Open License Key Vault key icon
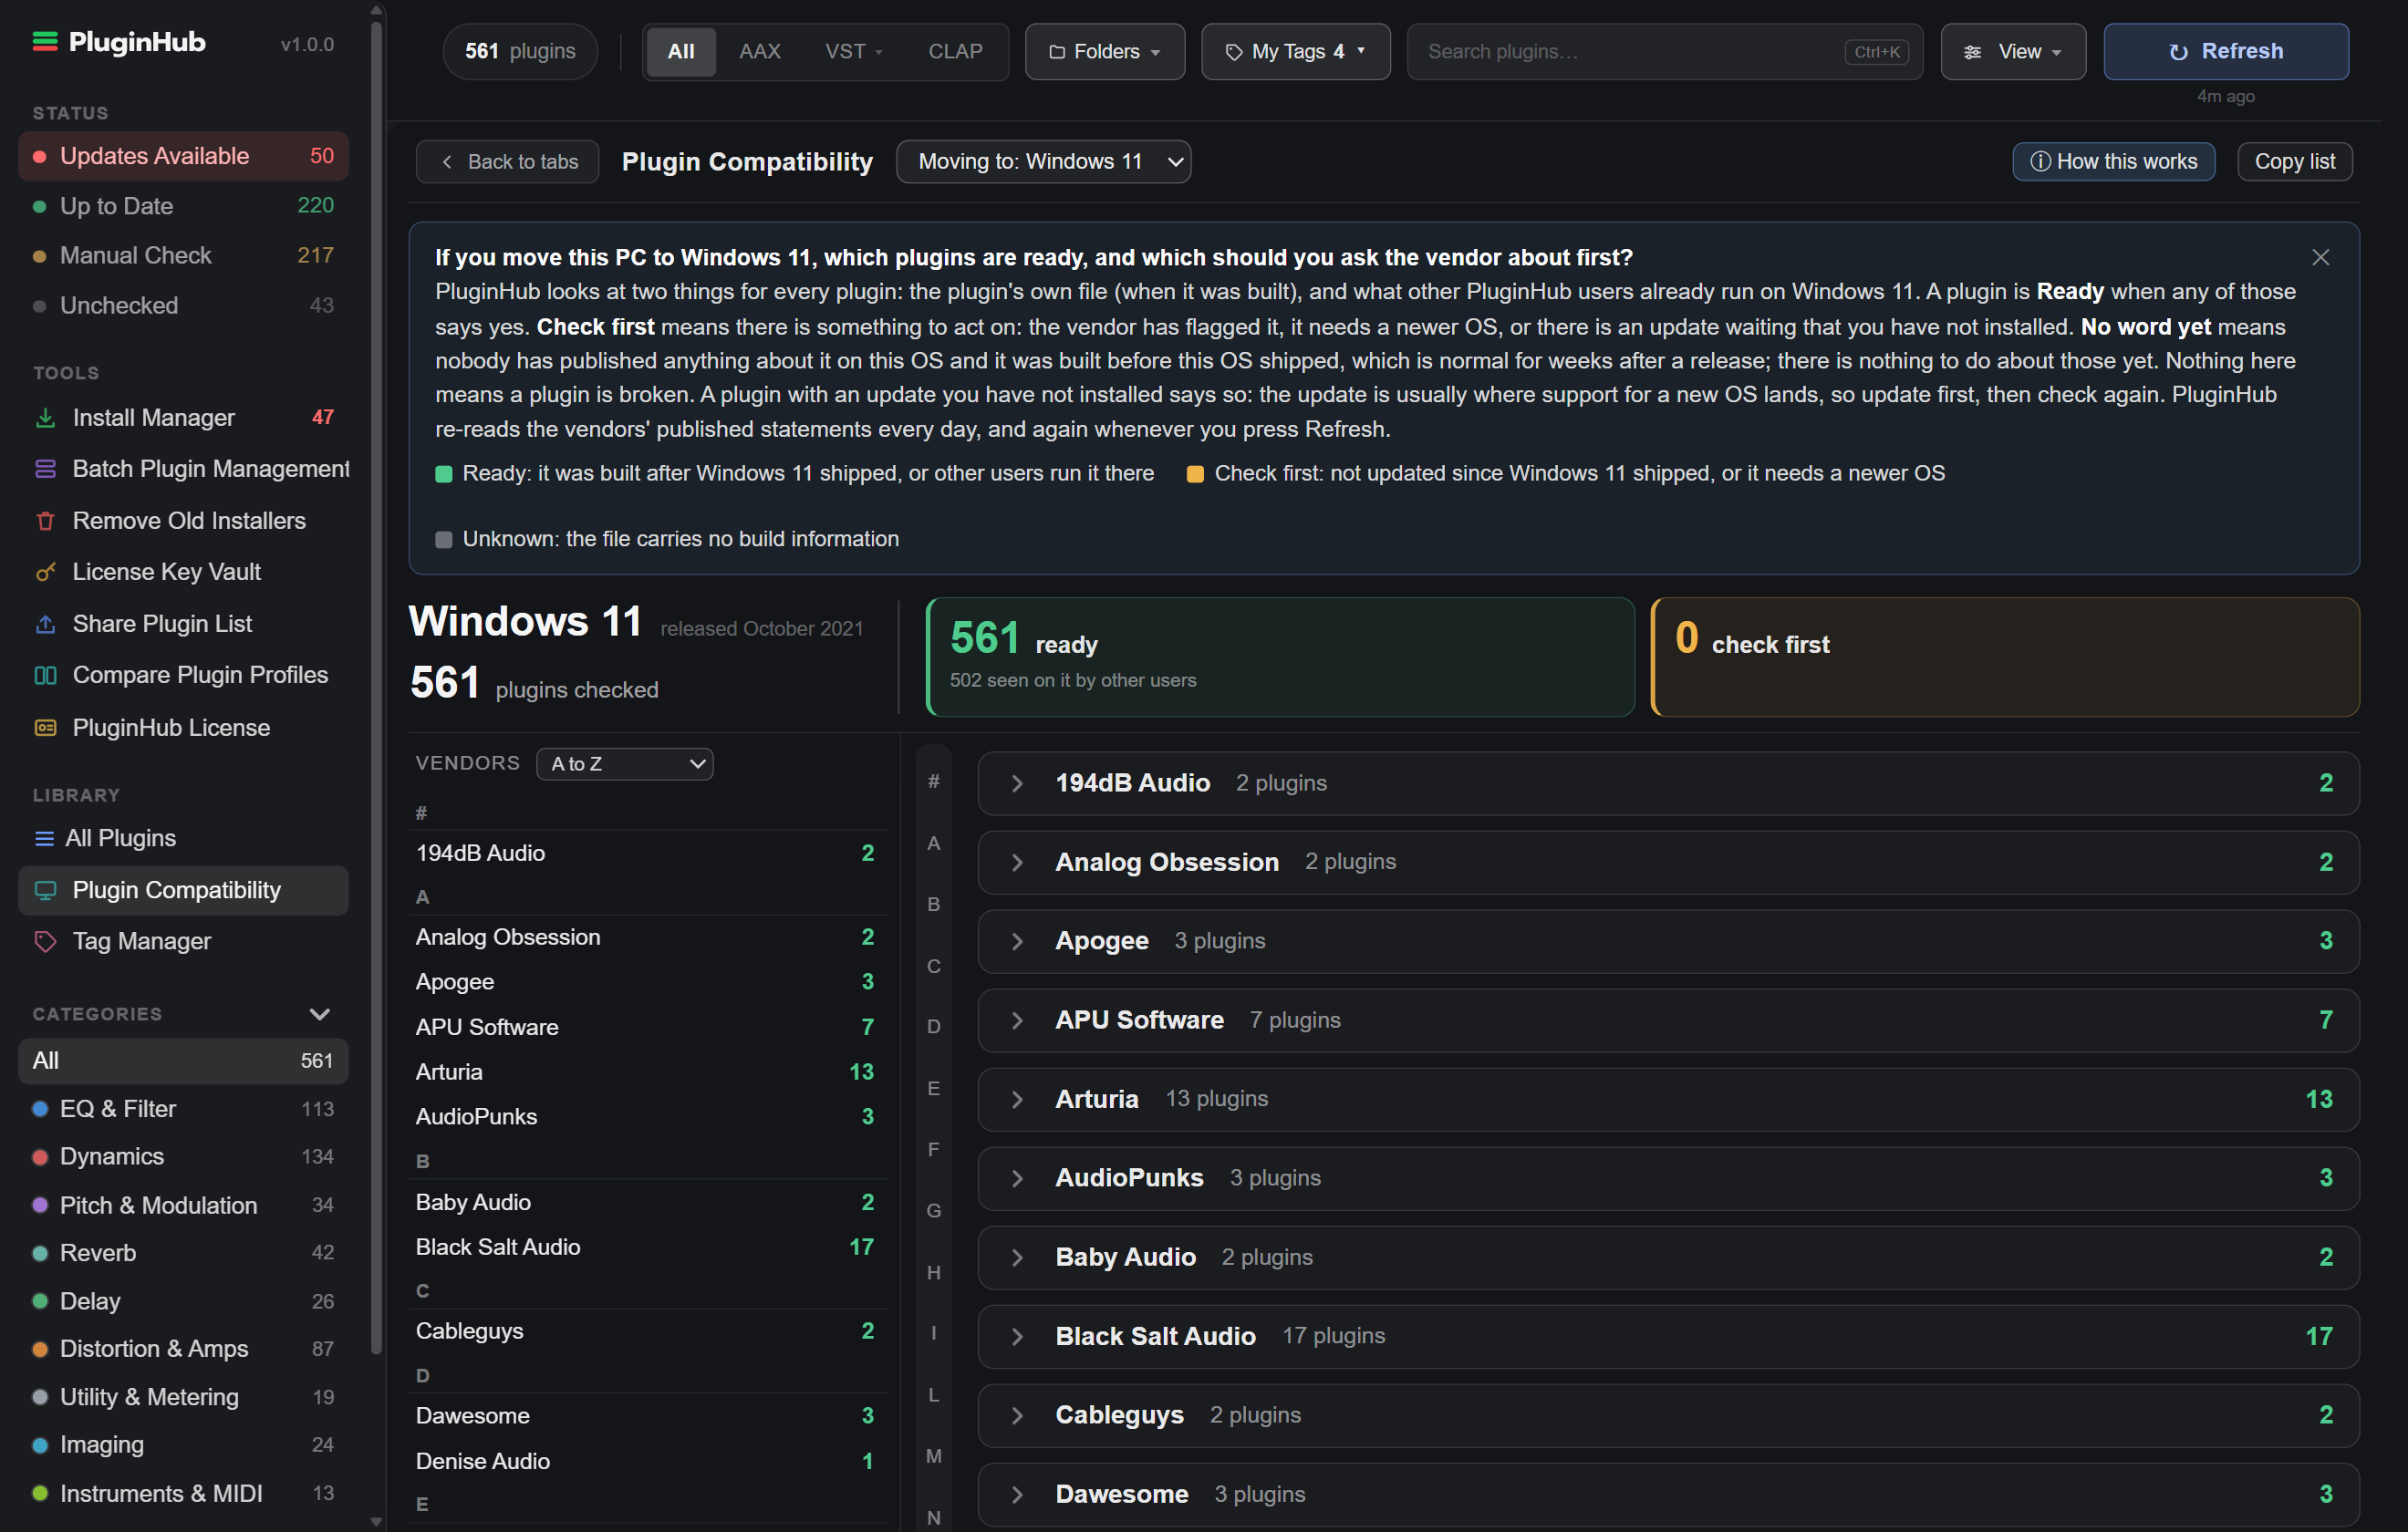 click(45, 572)
